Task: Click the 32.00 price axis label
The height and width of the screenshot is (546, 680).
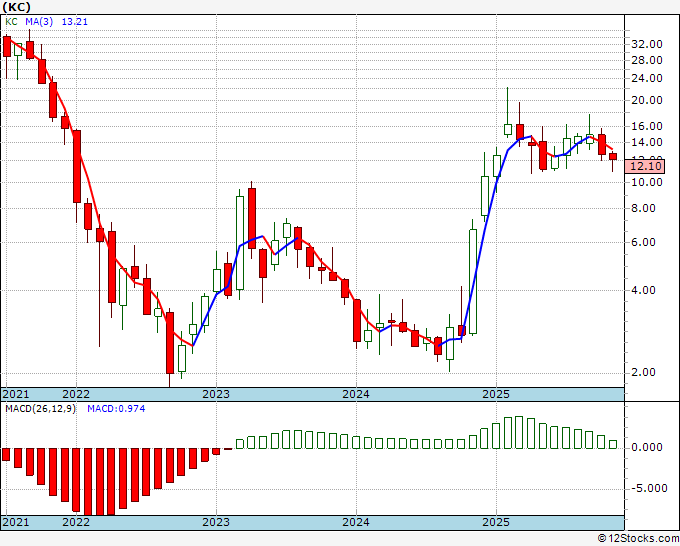Action: tap(647, 44)
